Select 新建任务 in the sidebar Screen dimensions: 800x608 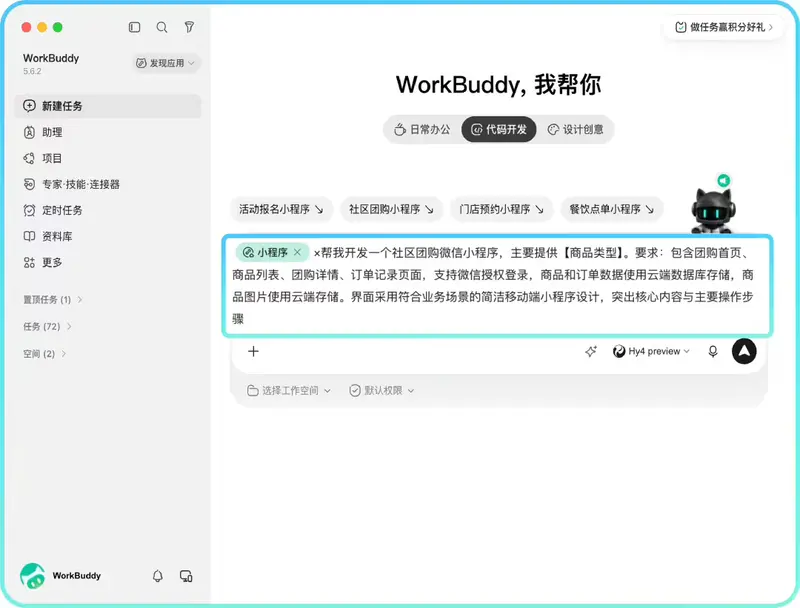[108, 106]
